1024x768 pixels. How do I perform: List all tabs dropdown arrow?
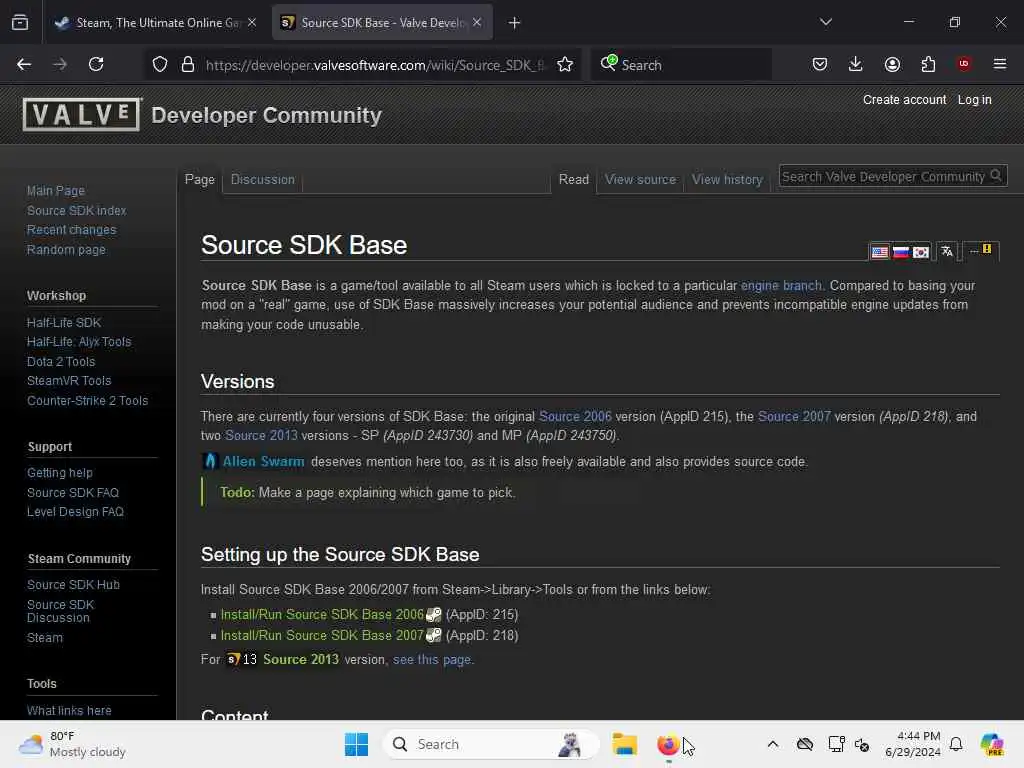[825, 22]
